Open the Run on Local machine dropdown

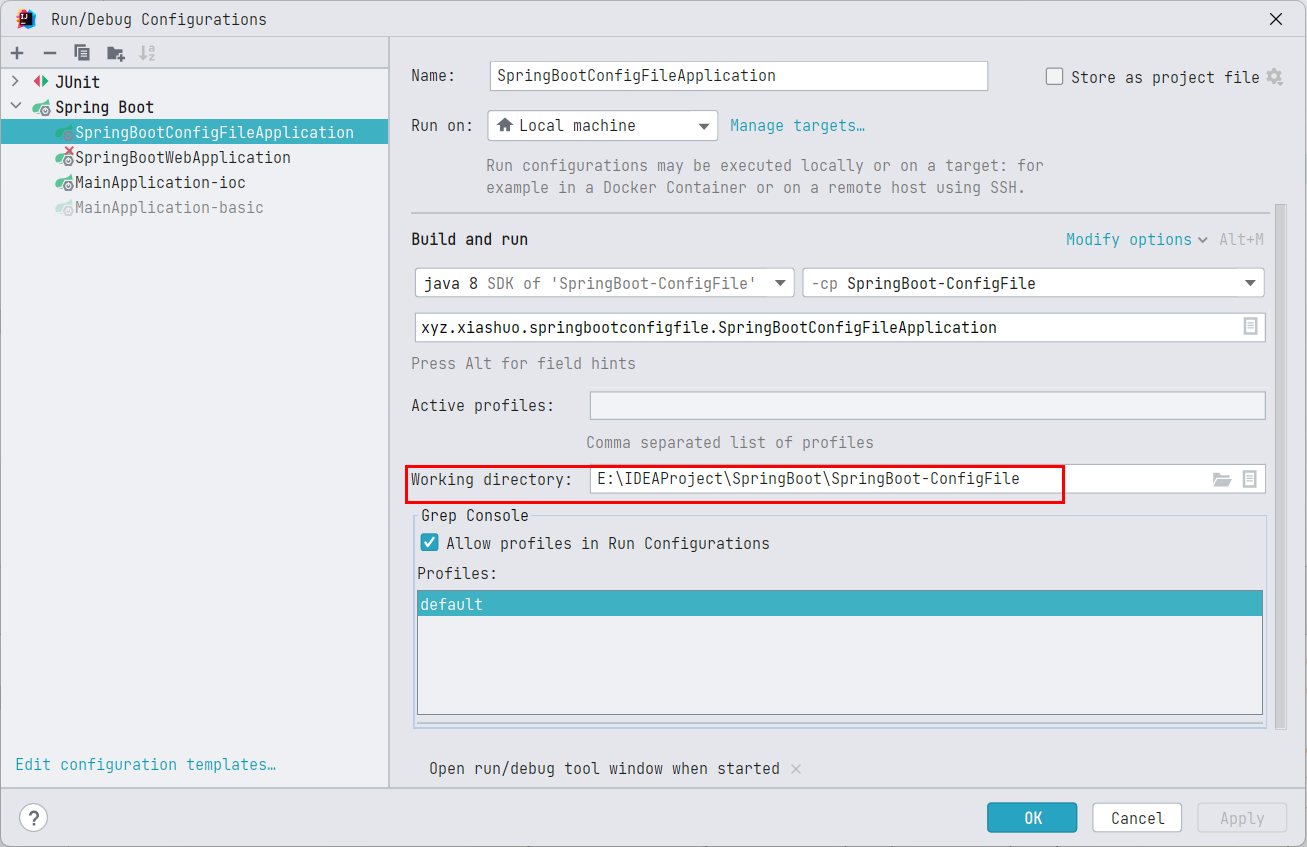[x=603, y=126]
